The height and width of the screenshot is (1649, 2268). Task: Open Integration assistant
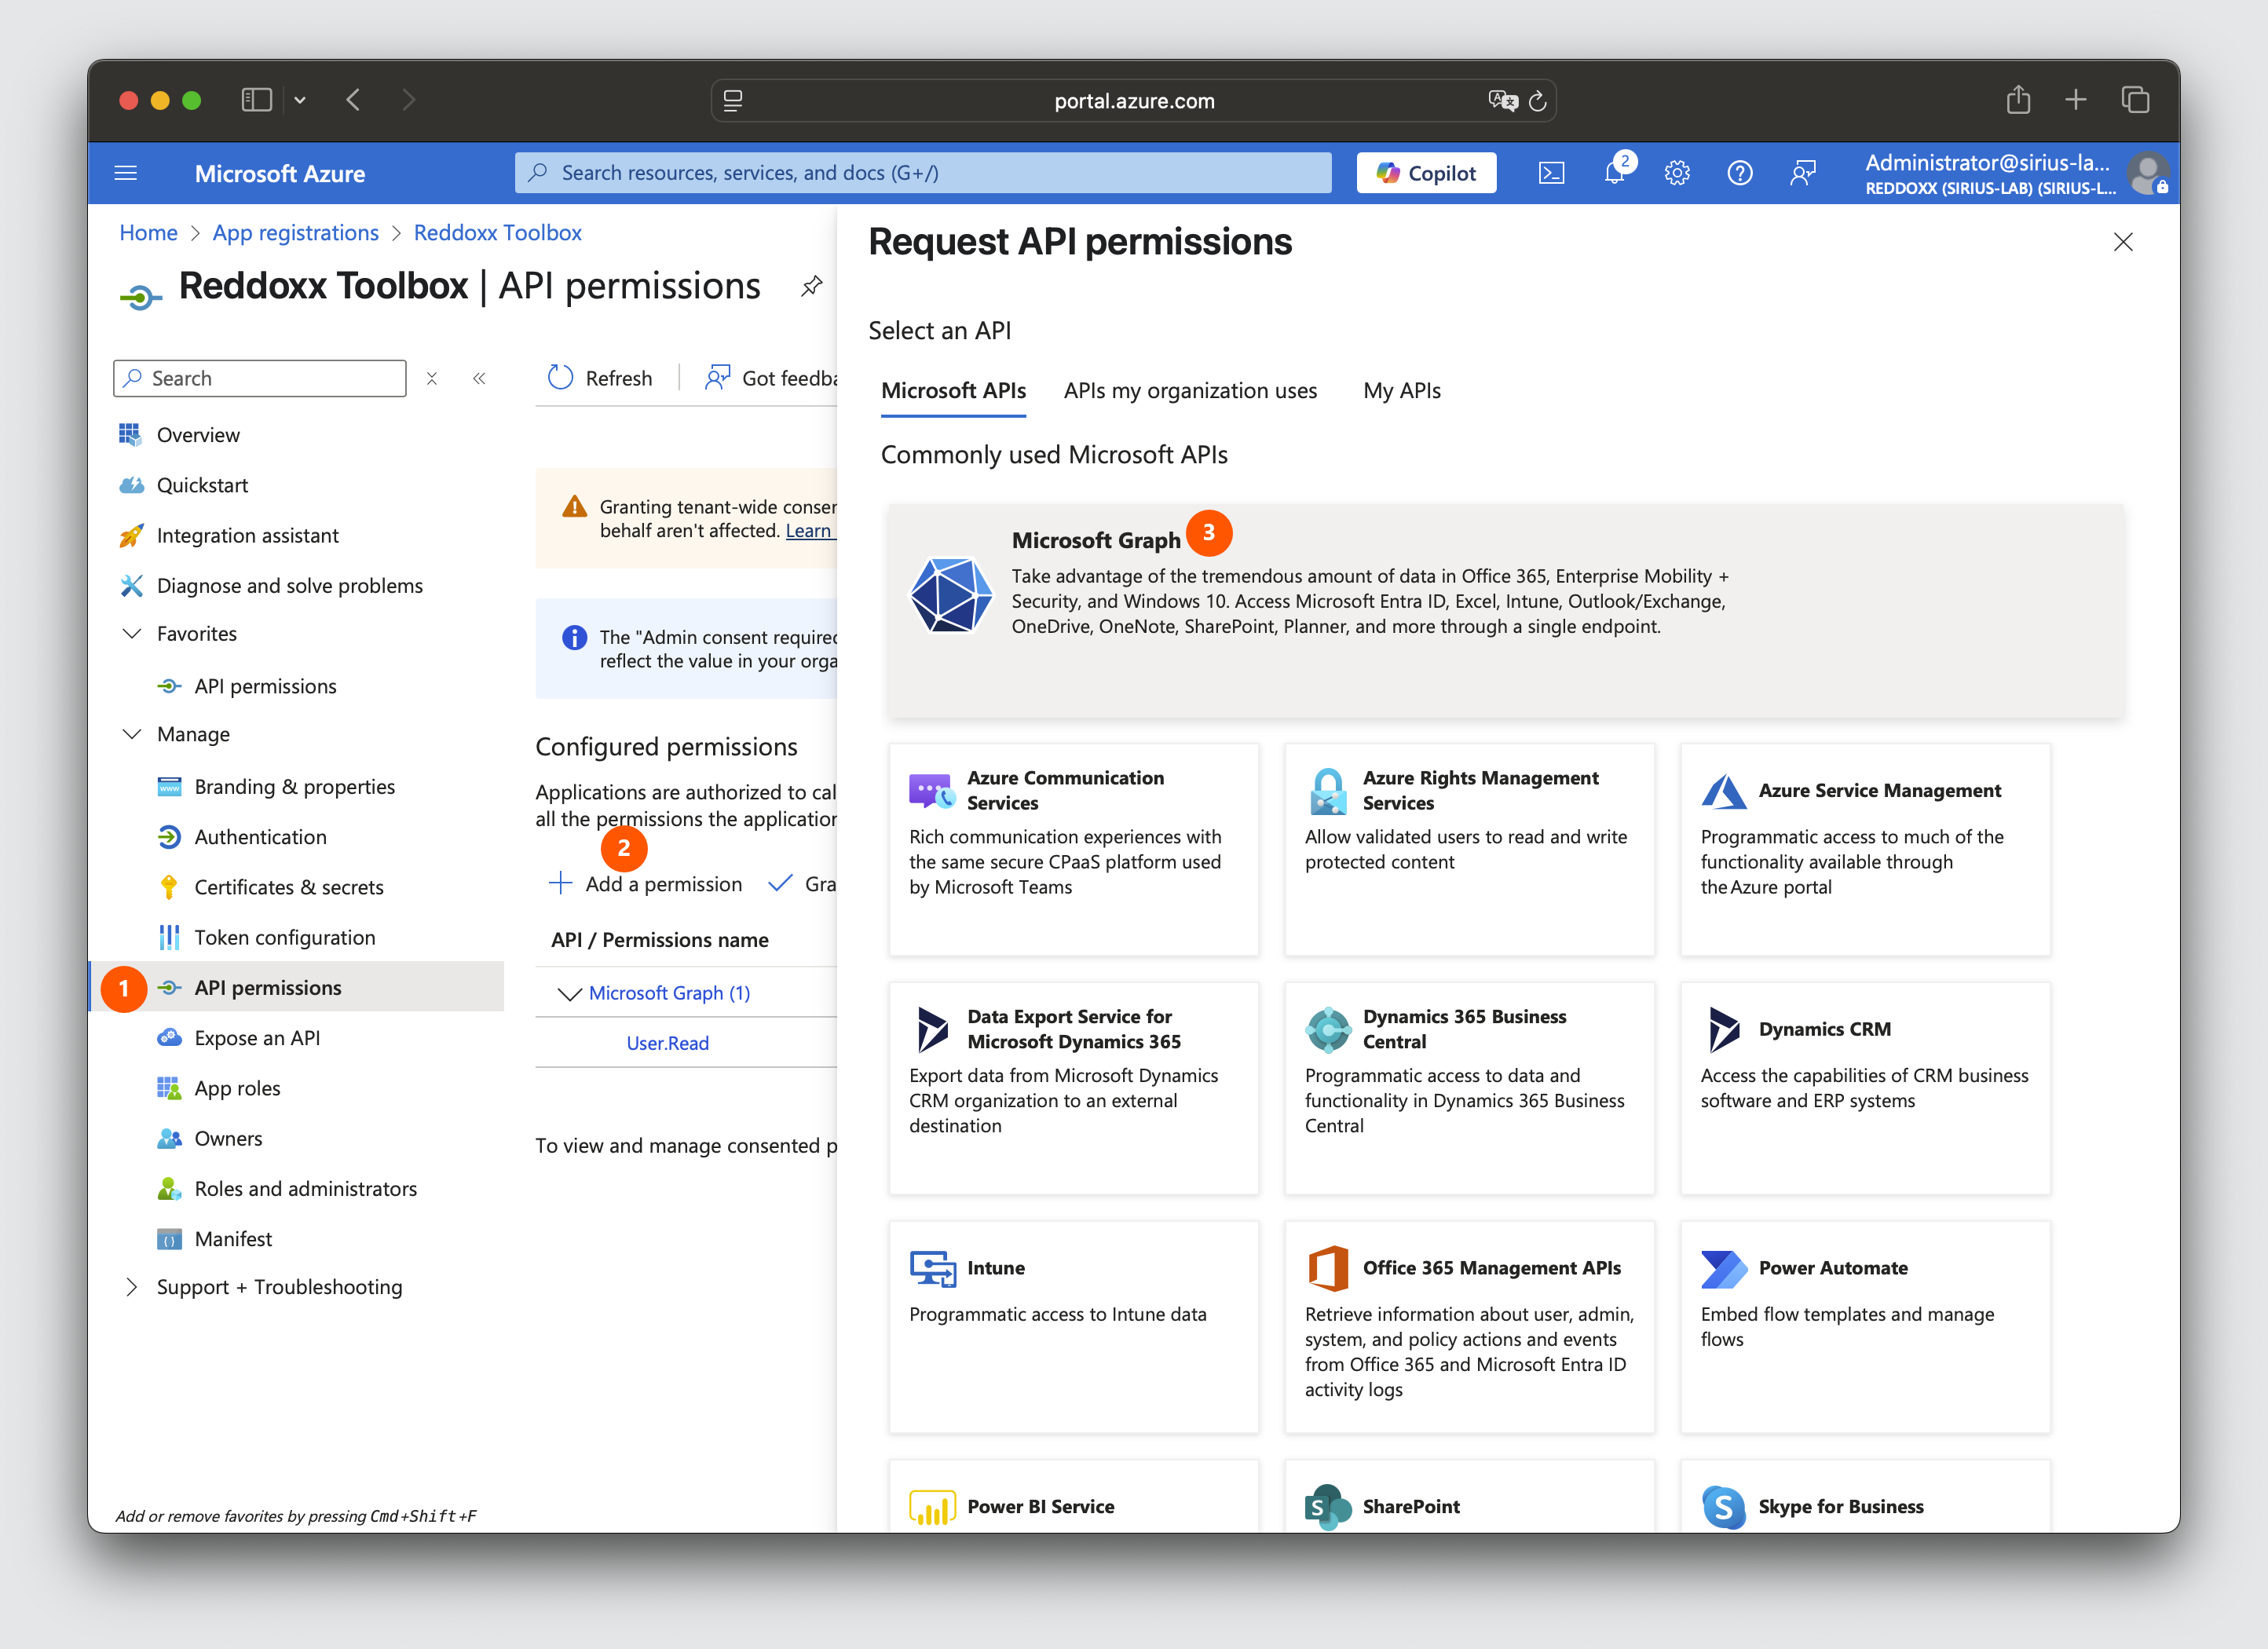coord(247,536)
